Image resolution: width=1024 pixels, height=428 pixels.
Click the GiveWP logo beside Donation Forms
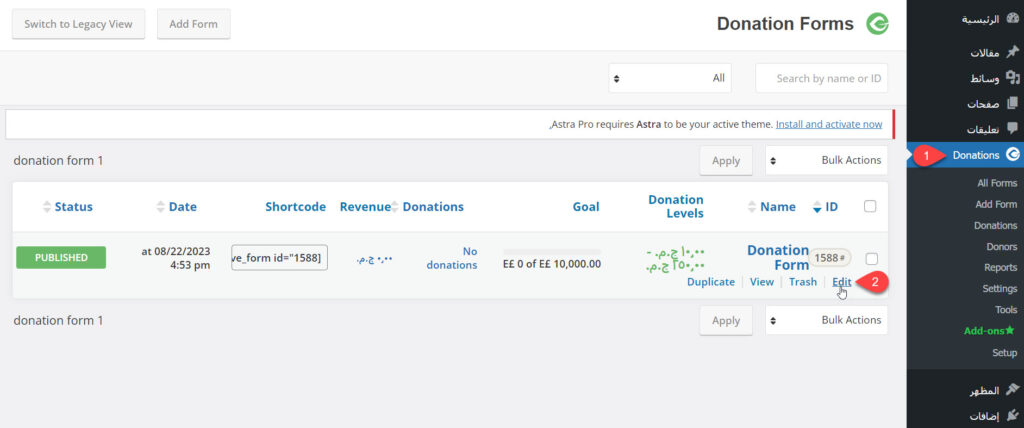[877, 24]
